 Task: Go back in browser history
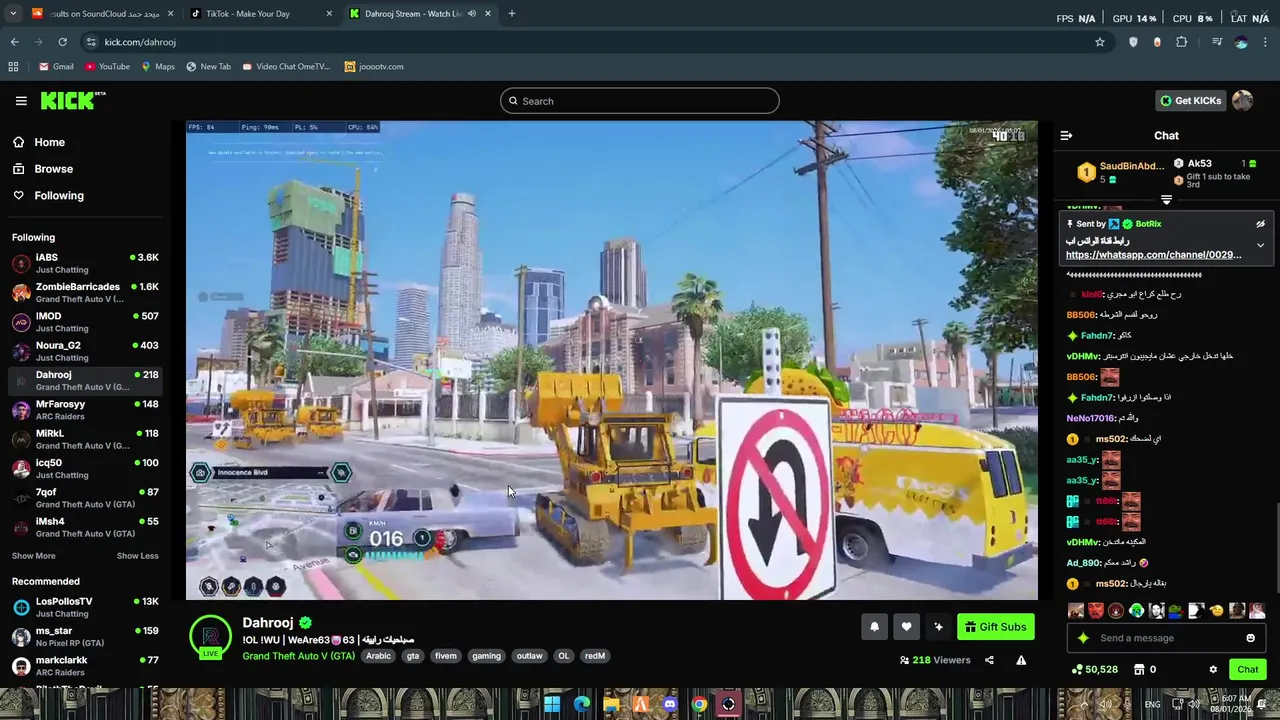pyautogui.click(x=14, y=42)
